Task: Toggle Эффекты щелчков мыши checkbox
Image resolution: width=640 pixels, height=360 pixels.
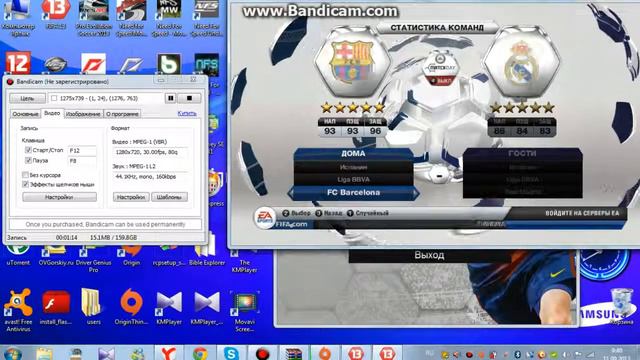Action: pyautogui.click(x=25, y=184)
